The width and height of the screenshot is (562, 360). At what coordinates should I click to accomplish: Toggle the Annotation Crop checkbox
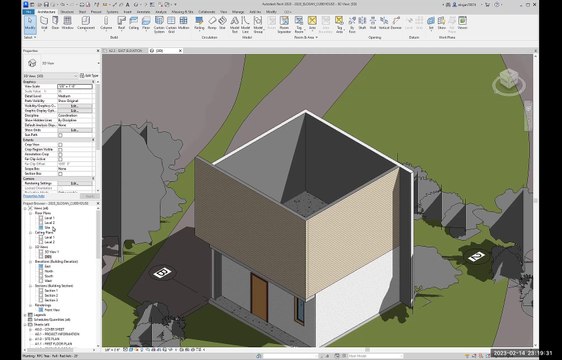pyautogui.click(x=60, y=154)
